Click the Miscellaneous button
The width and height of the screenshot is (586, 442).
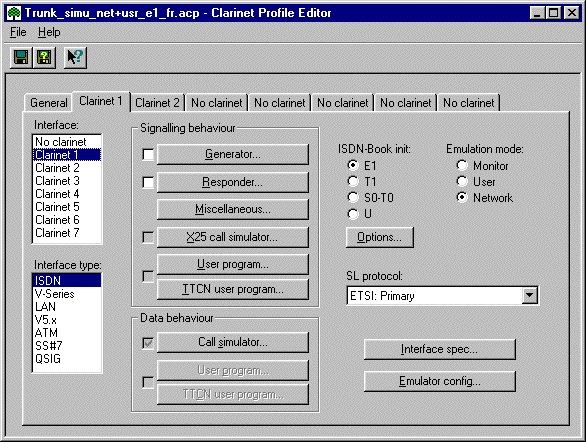pos(233,209)
